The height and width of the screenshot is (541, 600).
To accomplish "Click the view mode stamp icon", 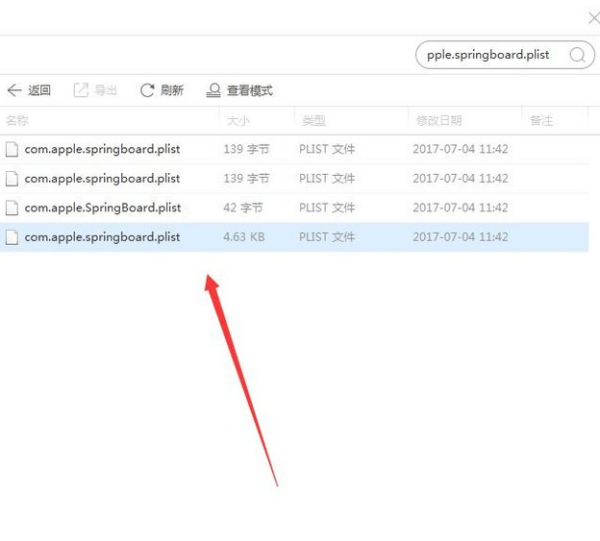I will coord(214,90).
